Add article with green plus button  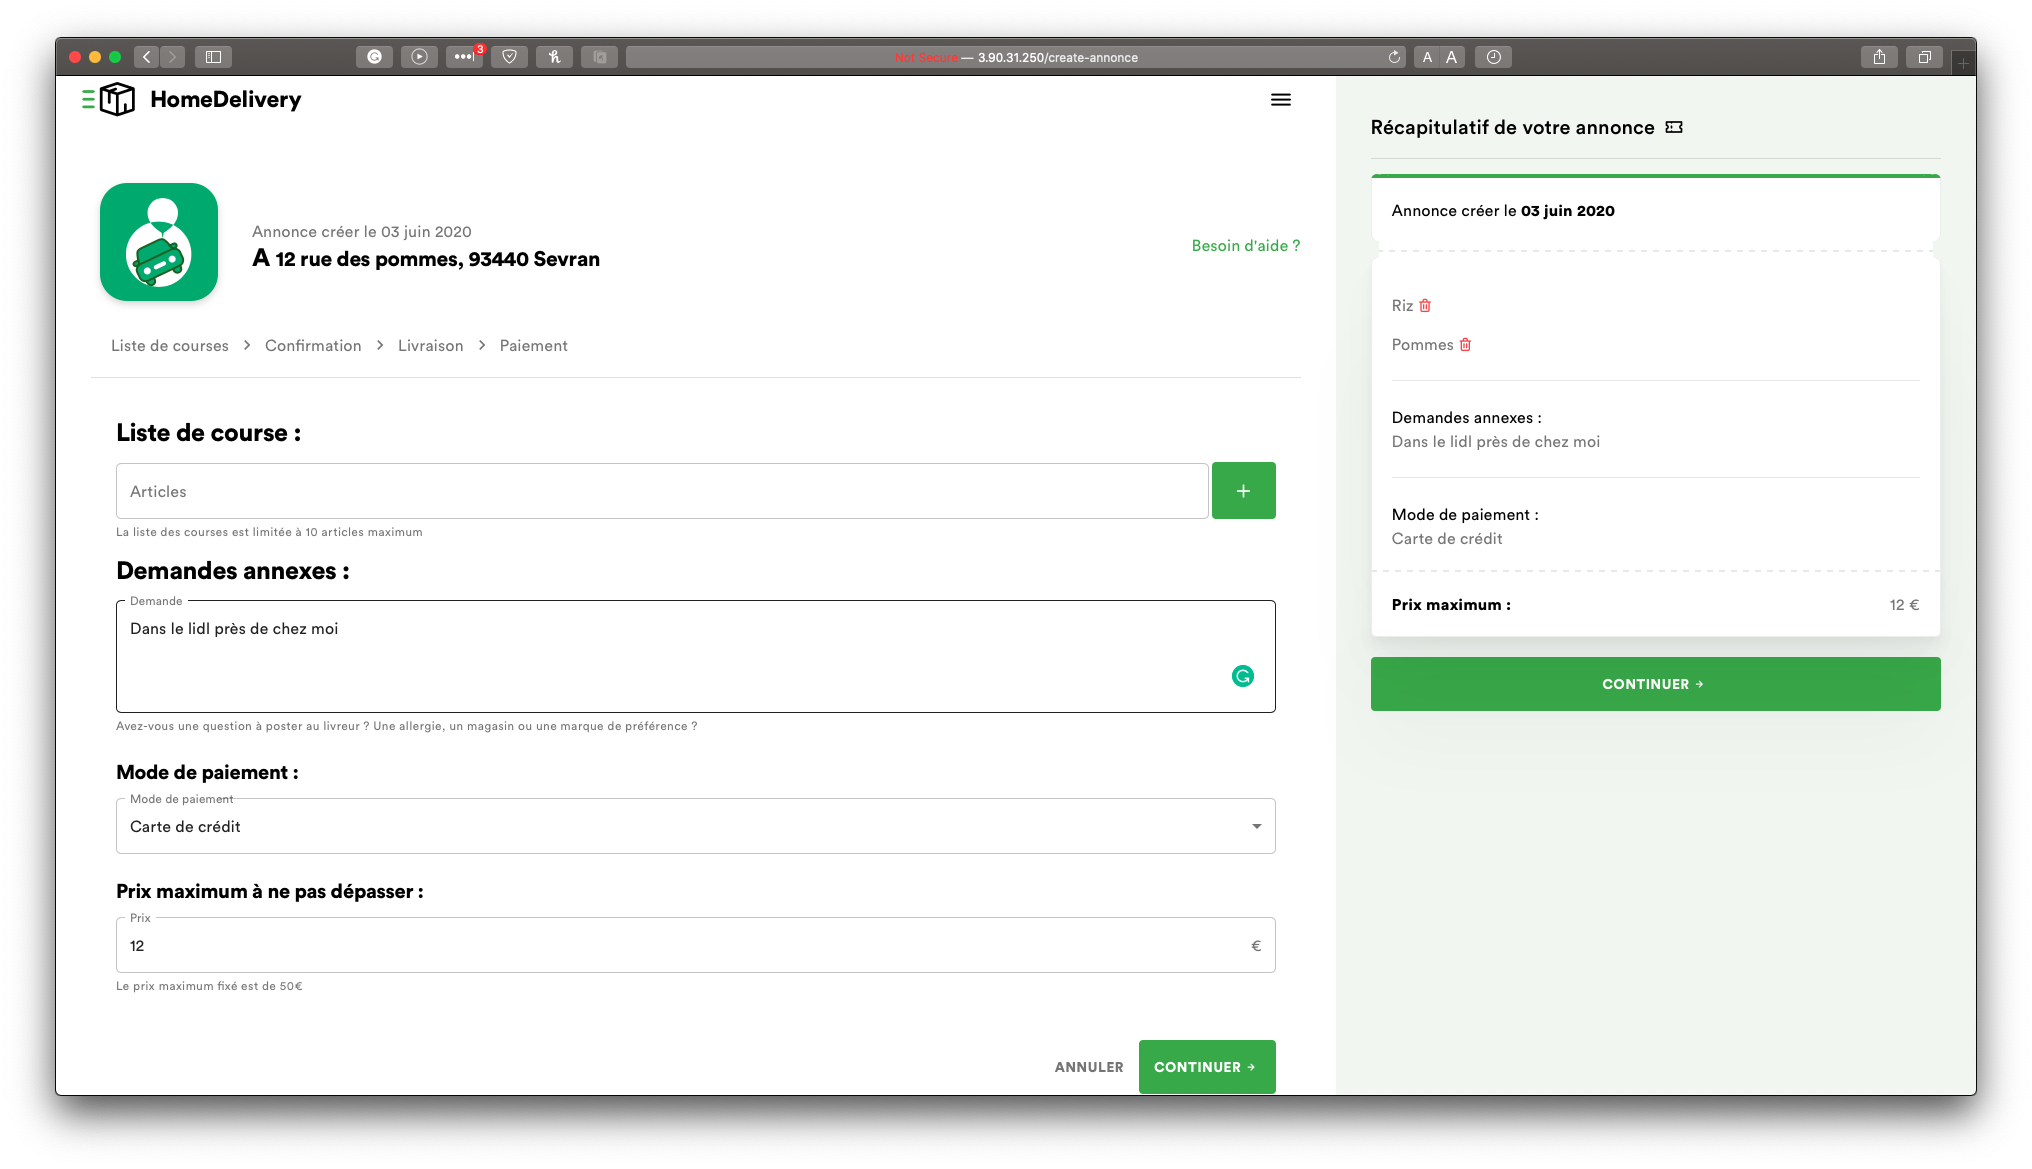1243,491
